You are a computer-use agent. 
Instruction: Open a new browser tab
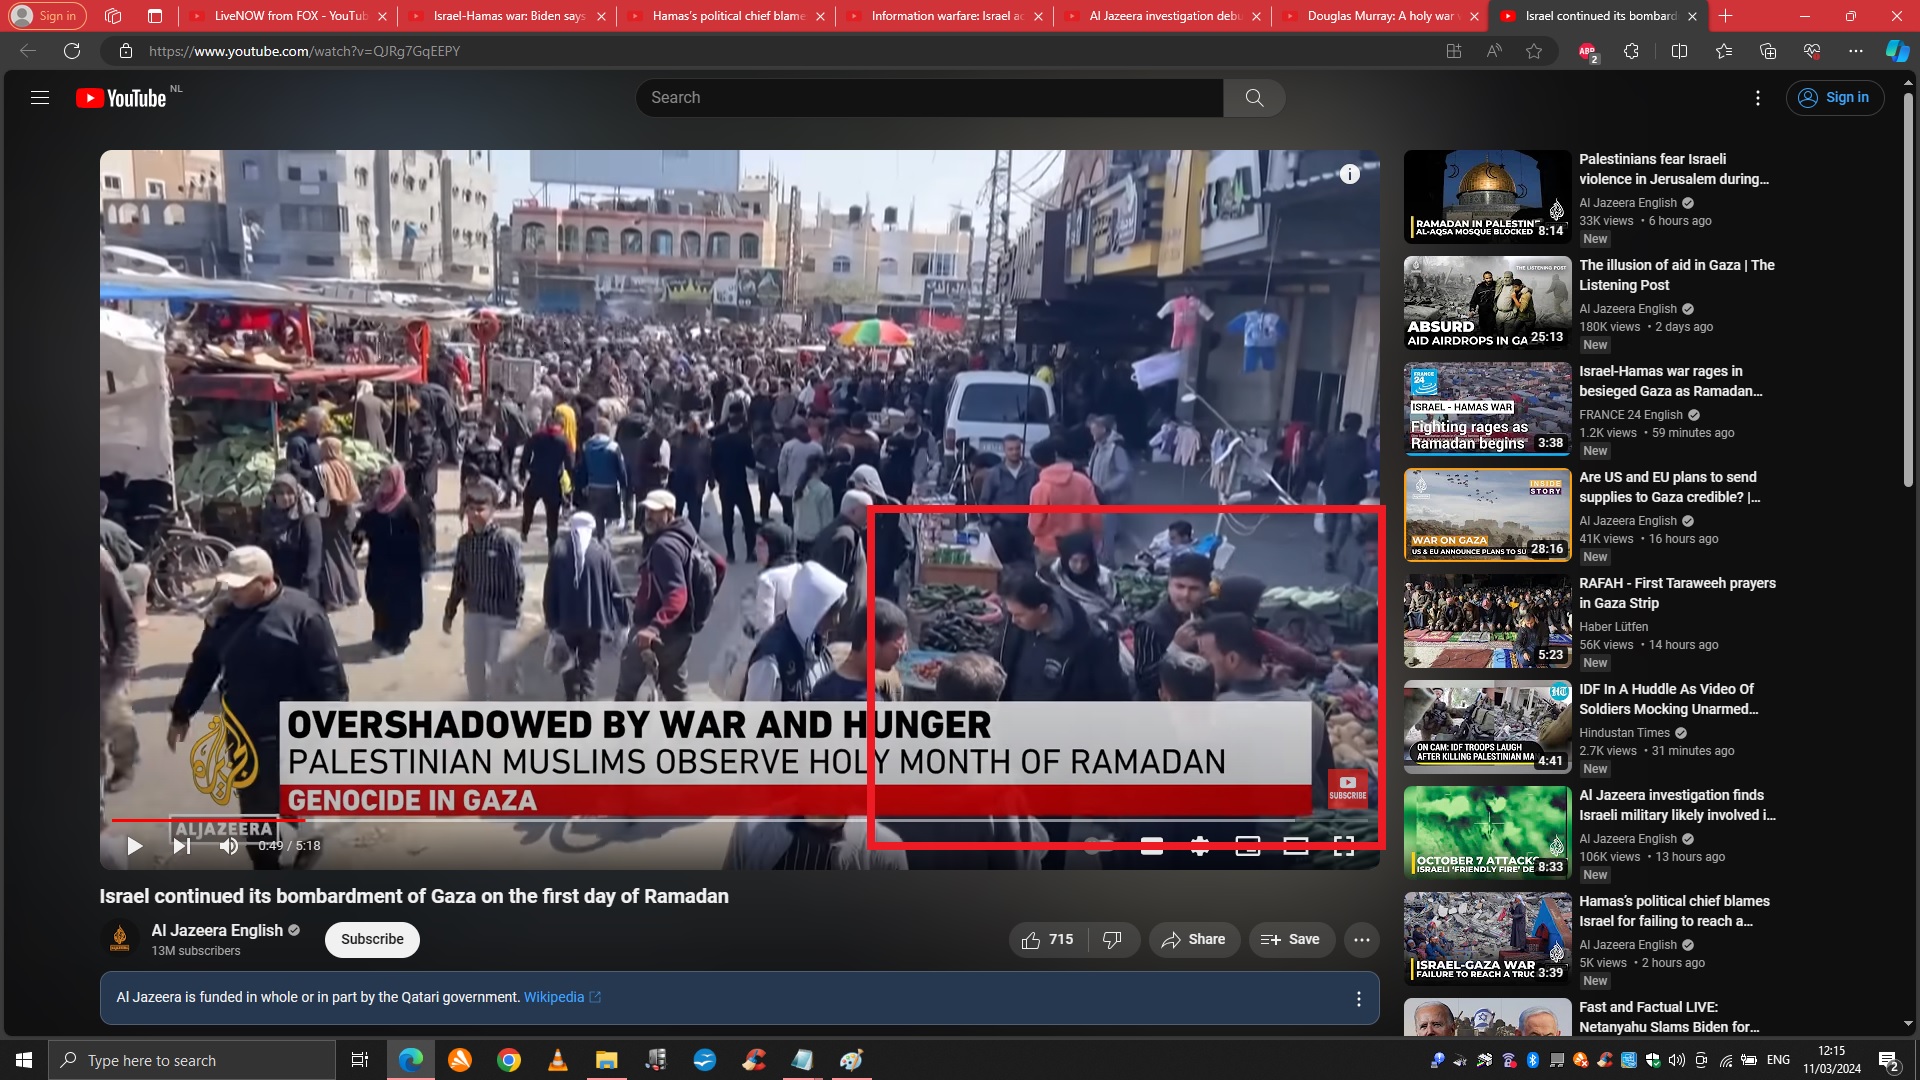point(1725,16)
